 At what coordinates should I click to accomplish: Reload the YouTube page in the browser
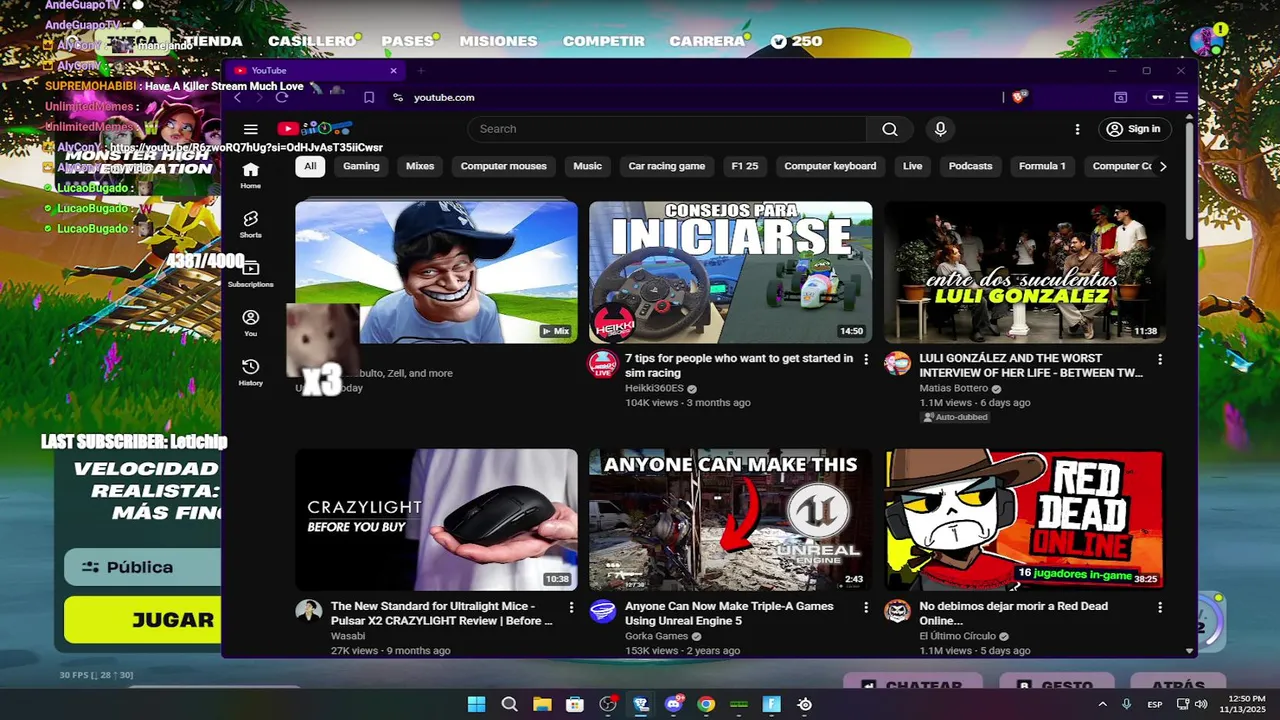click(x=282, y=97)
